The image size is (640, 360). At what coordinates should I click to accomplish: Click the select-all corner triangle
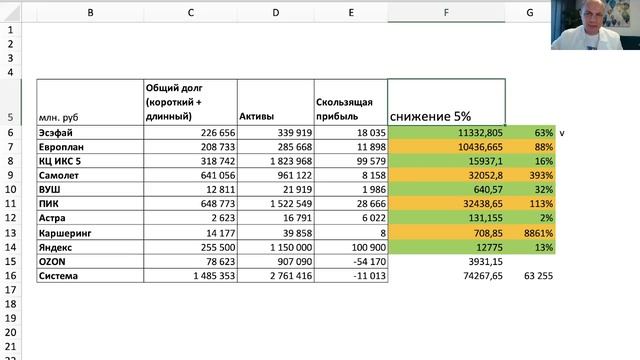pyautogui.click(x=11, y=13)
